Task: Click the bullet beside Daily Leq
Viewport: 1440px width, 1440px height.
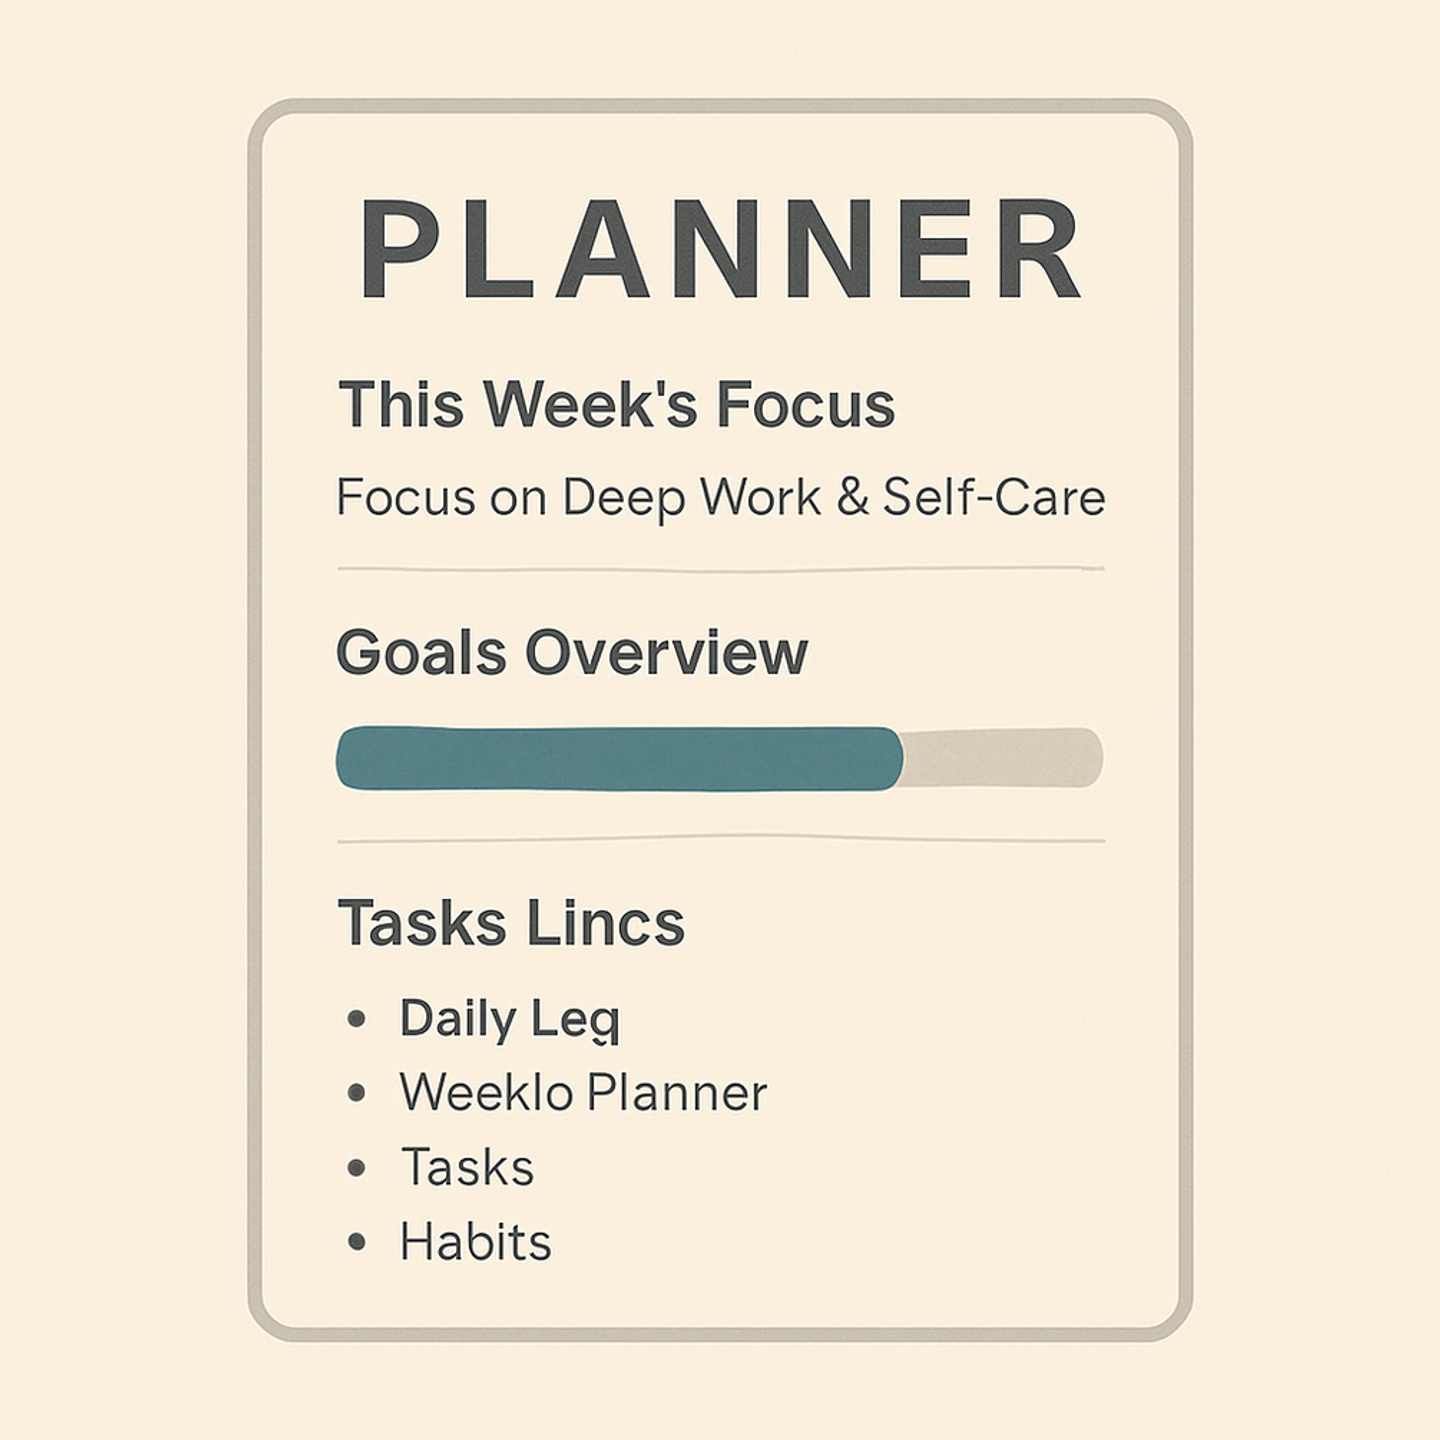Action: [x=356, y=1020]
